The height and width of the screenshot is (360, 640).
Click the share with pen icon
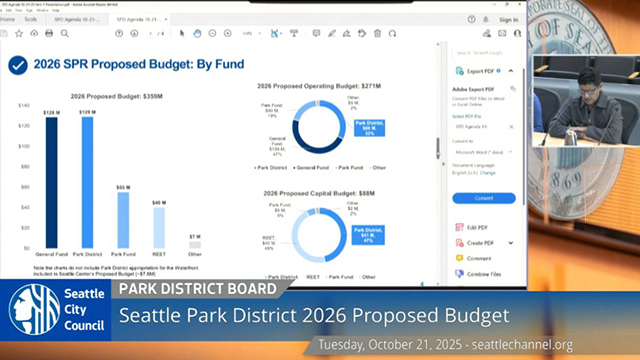(487, 33)
